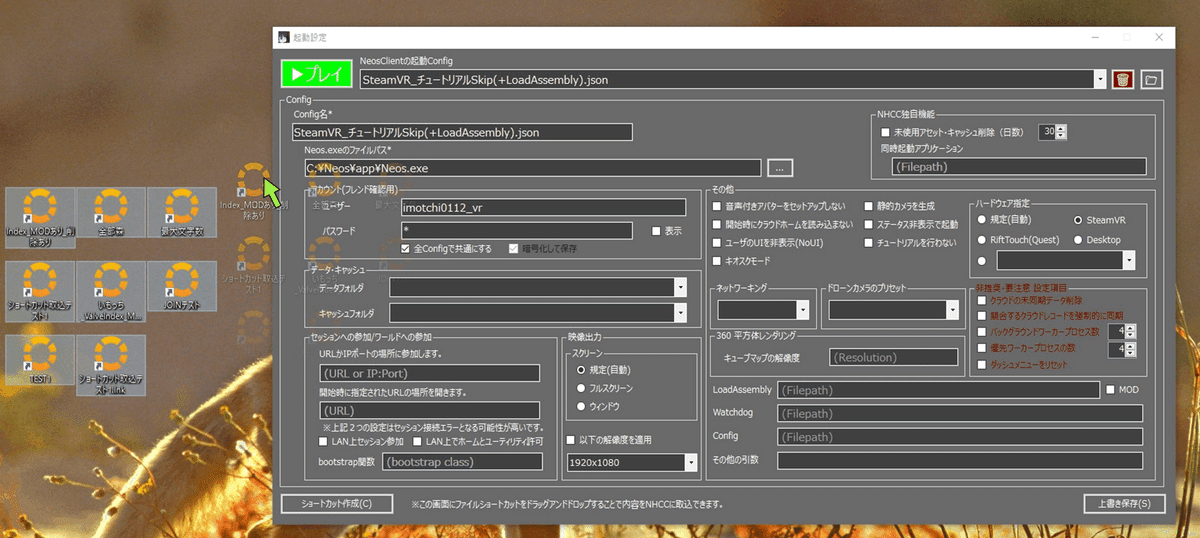Click the LoadAssembly filepath field

(938, 390)
